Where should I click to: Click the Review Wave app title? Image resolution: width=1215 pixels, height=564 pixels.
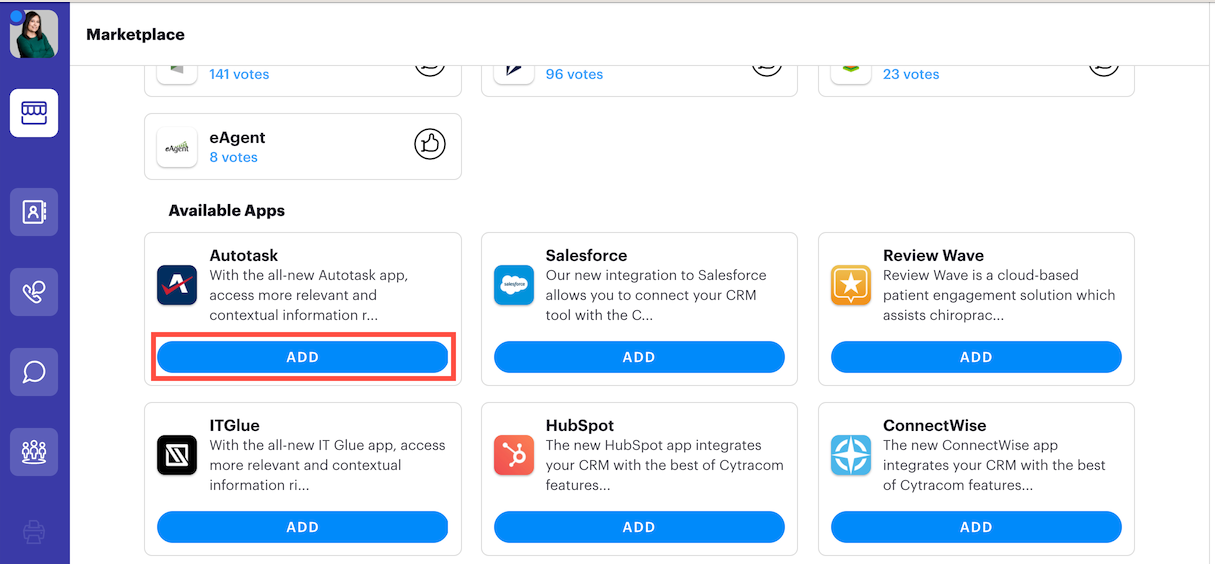tap(933, 255)
